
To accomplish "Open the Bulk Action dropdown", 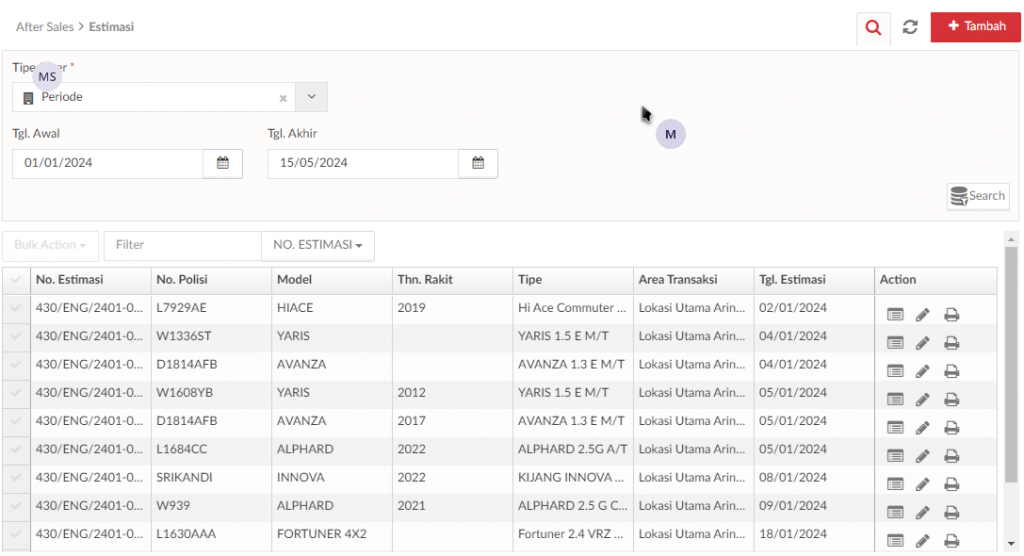I will (x=50, y=246).
